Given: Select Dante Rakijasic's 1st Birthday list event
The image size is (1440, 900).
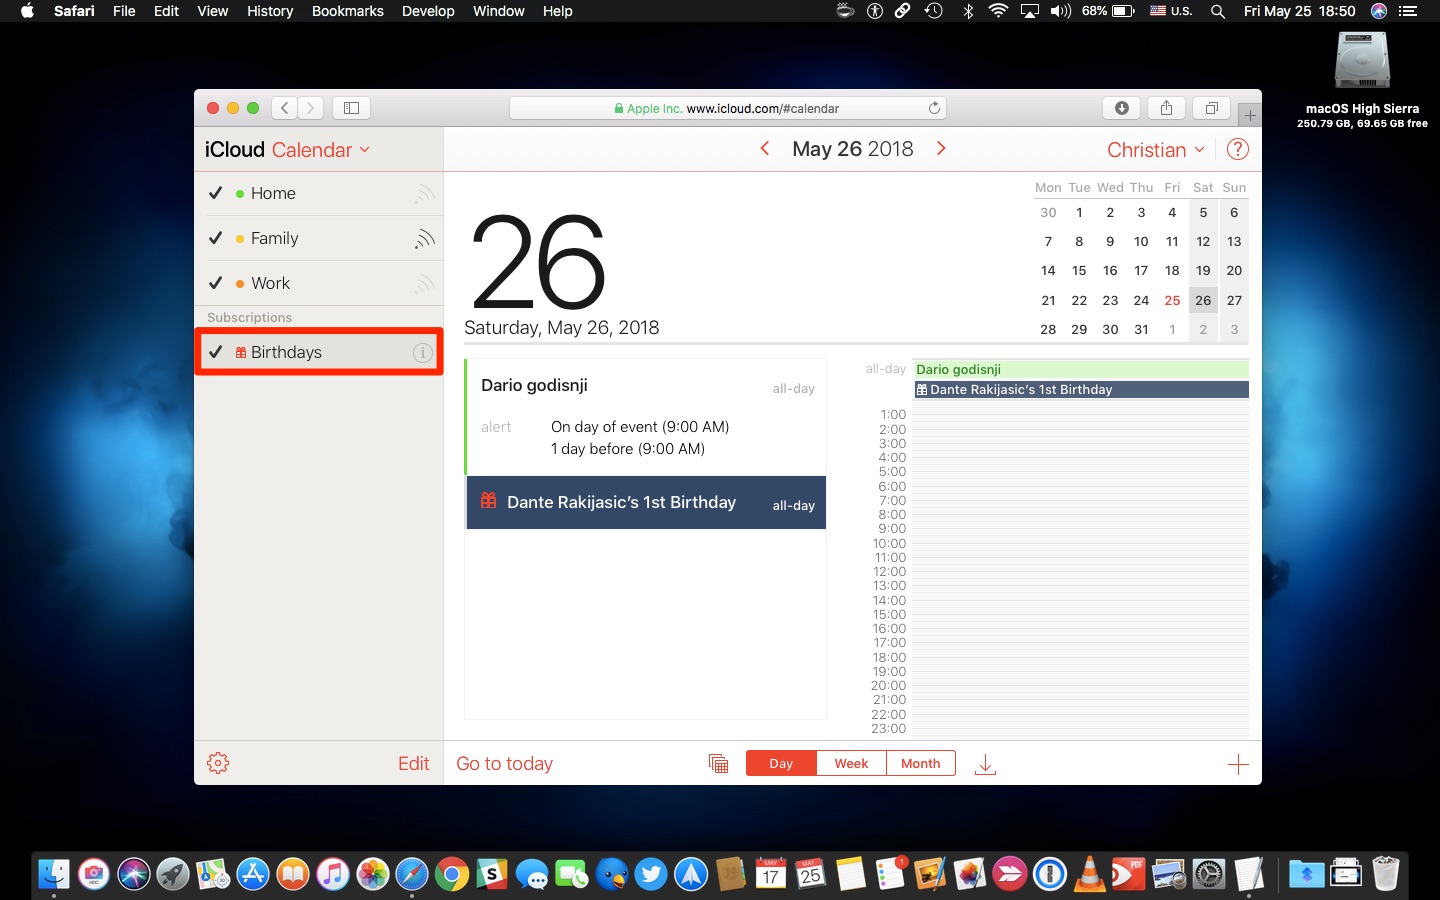Looking at the screenshot, I should (x=646, y=502).
